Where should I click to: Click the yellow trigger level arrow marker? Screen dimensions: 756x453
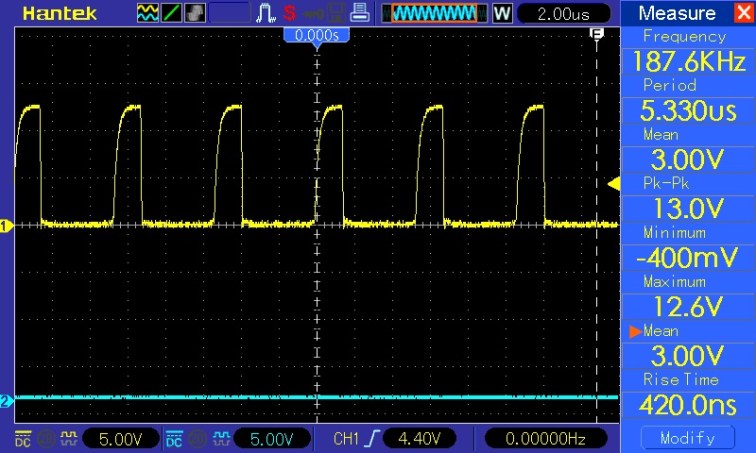click(614, 183)
